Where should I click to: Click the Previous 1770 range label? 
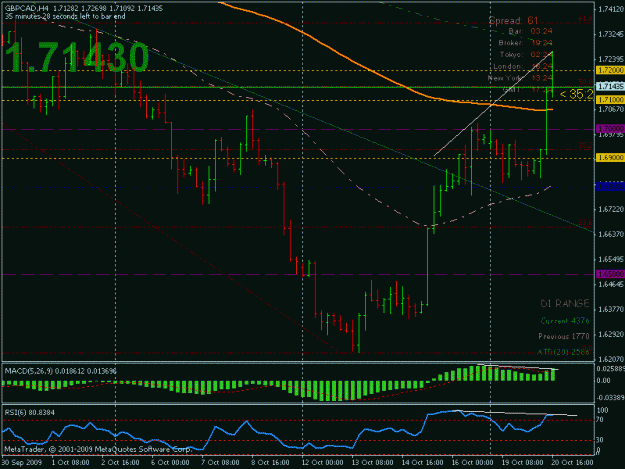564,336
